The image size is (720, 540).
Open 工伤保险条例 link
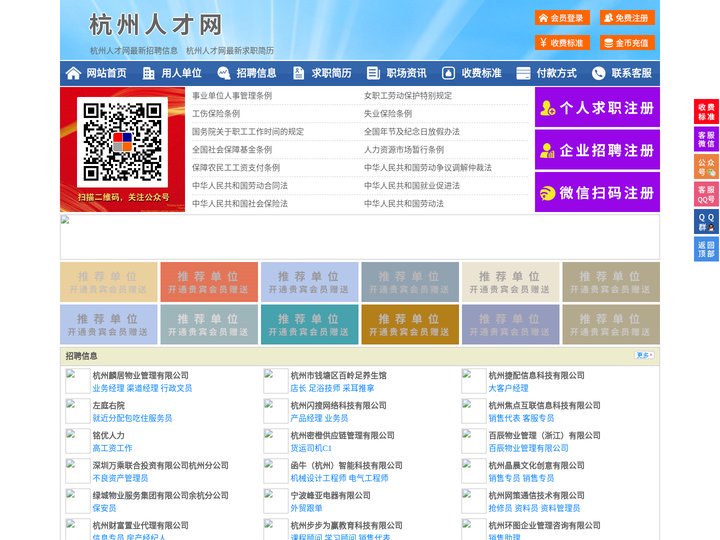216,113
